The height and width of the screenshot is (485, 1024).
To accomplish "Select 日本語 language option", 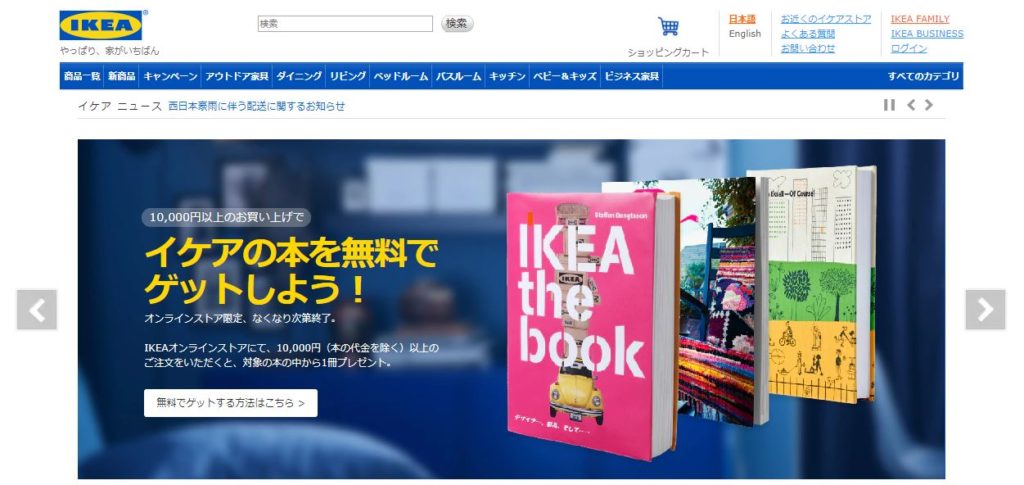I will pos(742,19).
